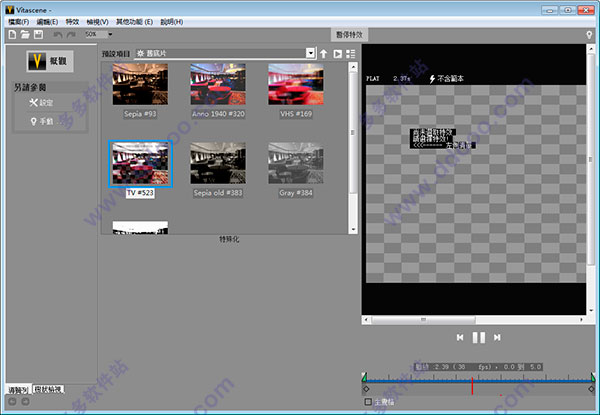Click the left keyframe diamond on the timeline
Image resolution: width=600 pixels, height=415 pixels.
tap(366, 389)
